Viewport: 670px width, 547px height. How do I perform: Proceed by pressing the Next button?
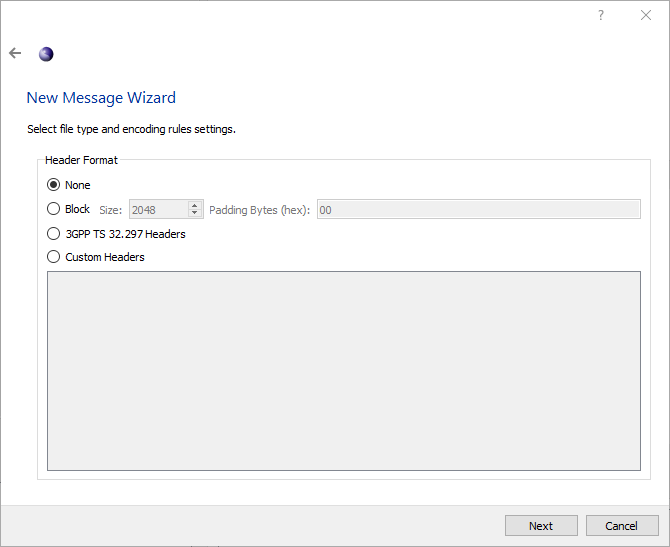click(x=541, y=526)
